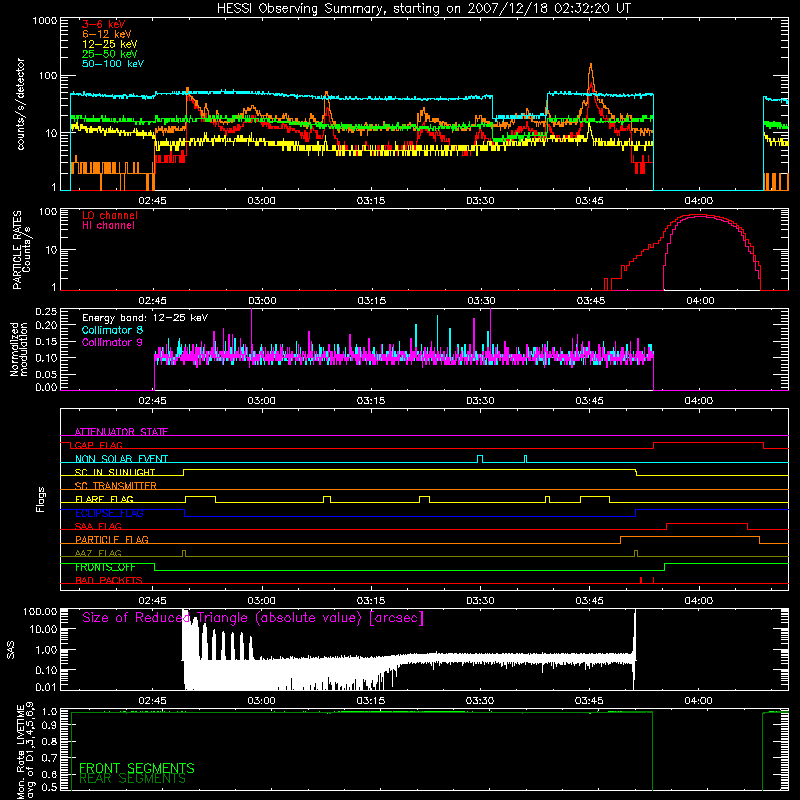Click the vertical Flags axis label
This screenshot has height=800, width=800.
point(41,499)
